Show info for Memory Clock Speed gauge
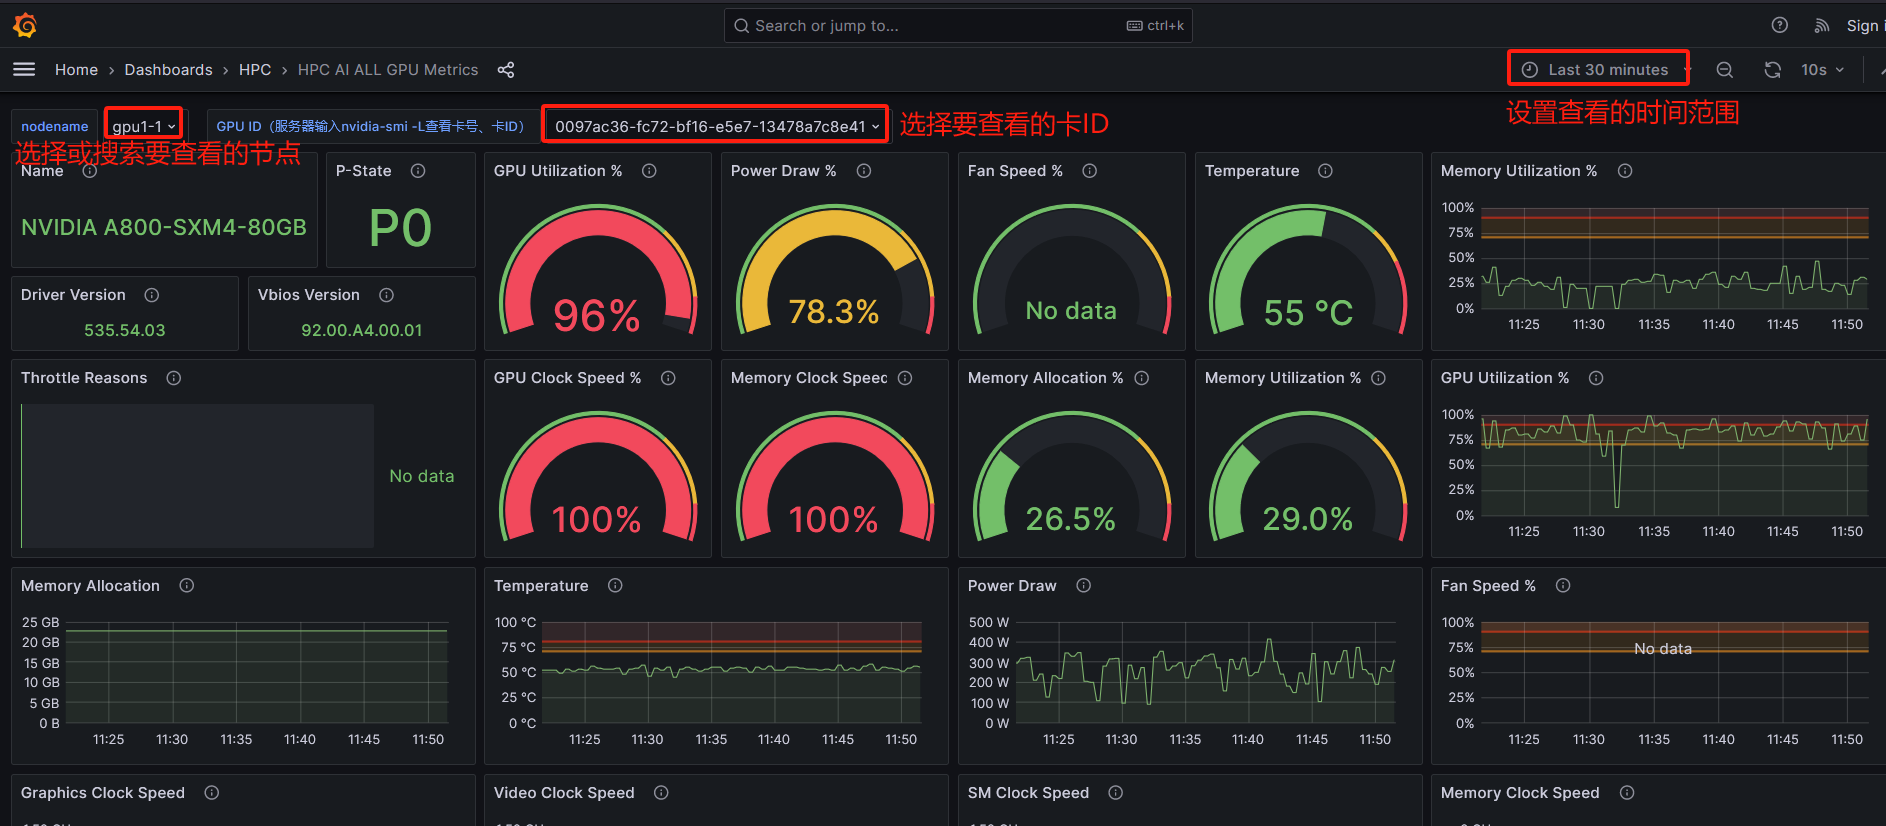Image resolution: width=1886 pixels, height=826 pixels. pyautogui.click(x=905, y=378)
